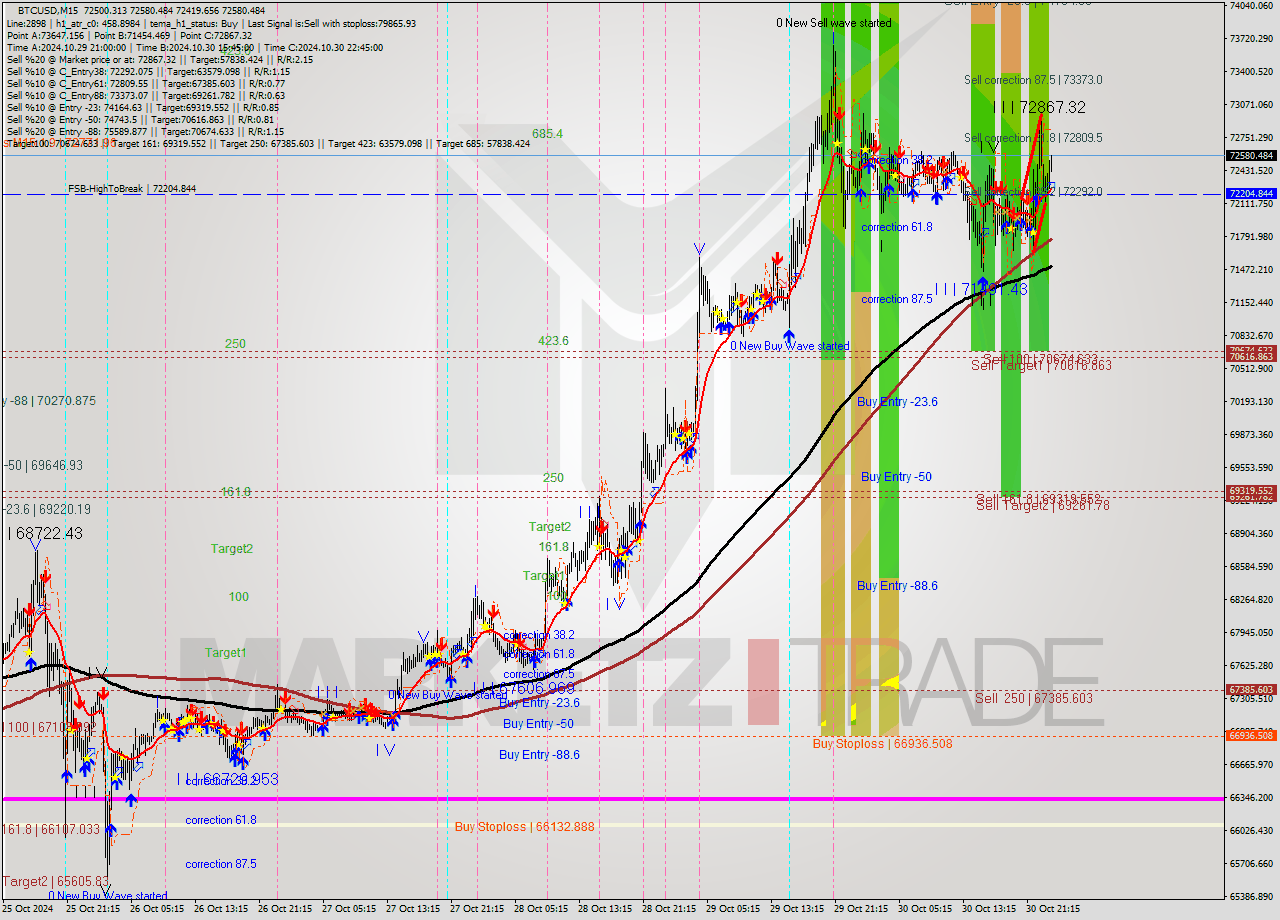1280x920 pixels.
Task: Click the 'Sell 250 | 67385.603' label
Action: (1034, 698)
